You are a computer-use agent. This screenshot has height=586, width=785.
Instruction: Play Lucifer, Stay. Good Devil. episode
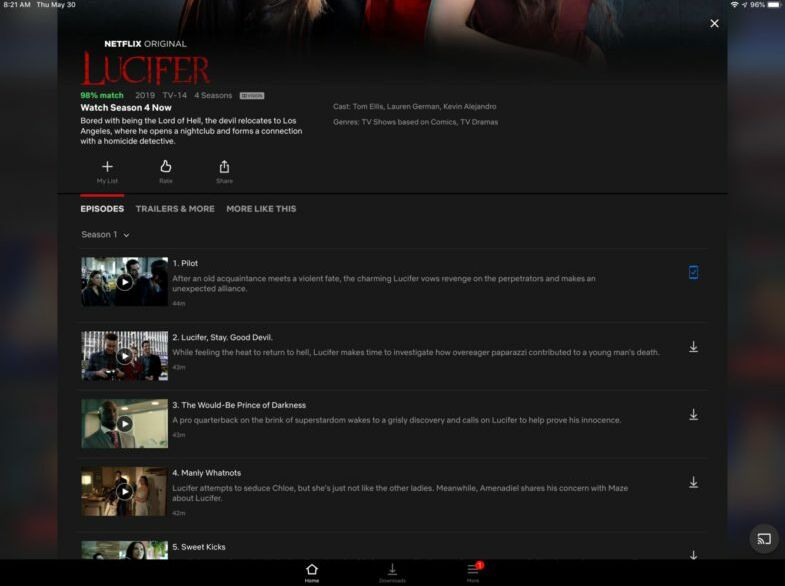(x=125, y=356)
